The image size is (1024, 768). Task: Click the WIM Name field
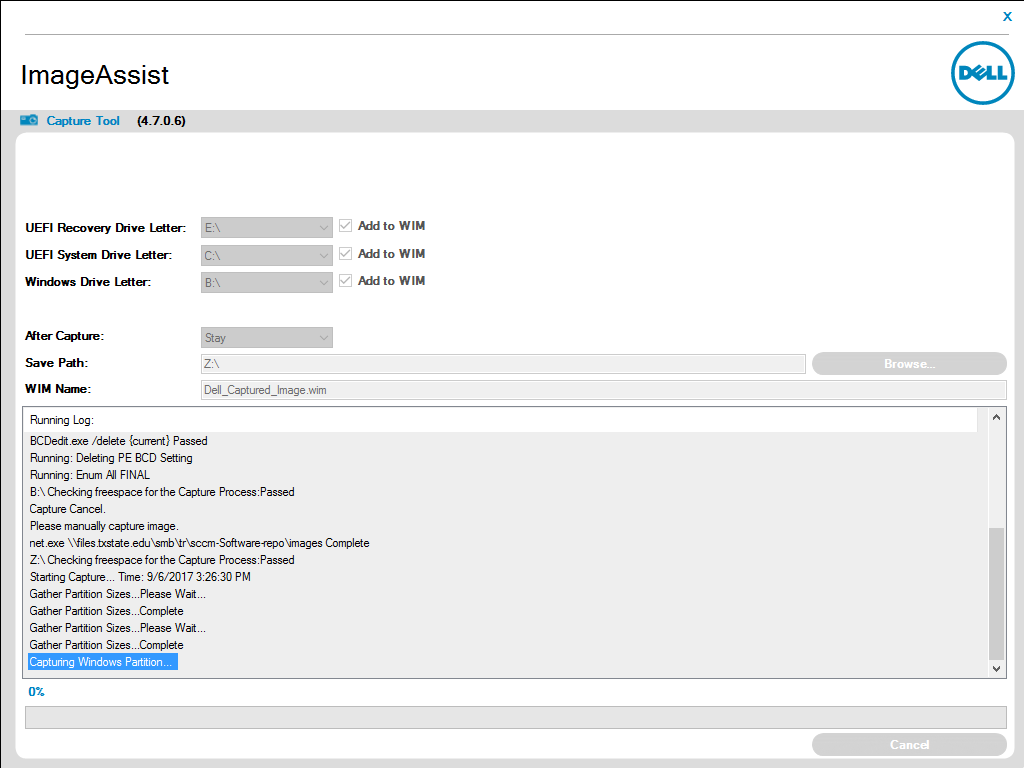pyautogui.click(x=603, y=390)
